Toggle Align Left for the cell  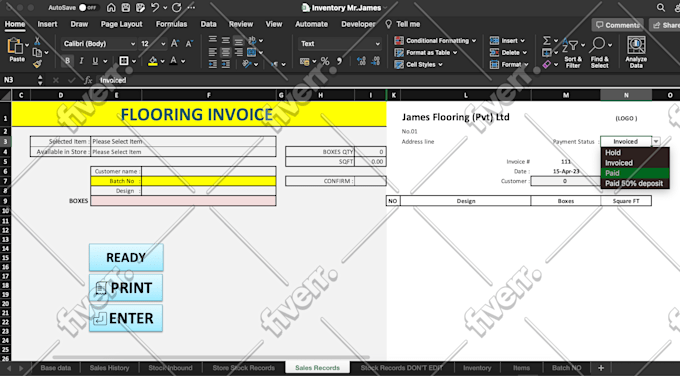pos(212,52)
